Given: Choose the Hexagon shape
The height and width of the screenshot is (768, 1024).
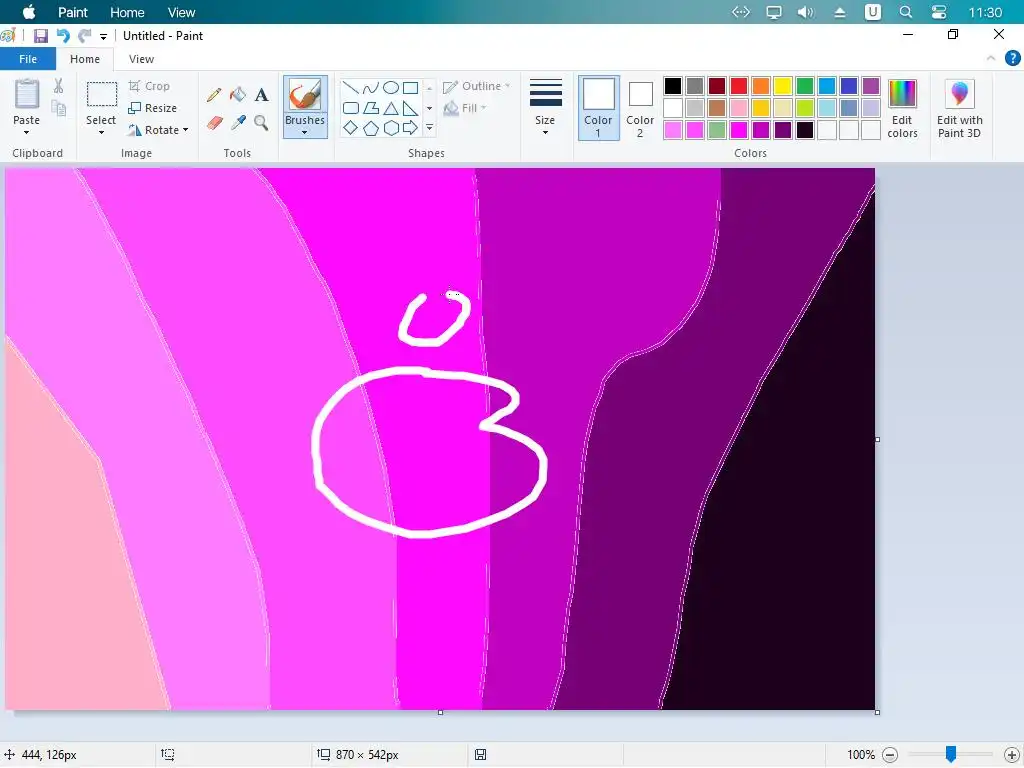Looking at the screenshot, I should pos(391,128).
